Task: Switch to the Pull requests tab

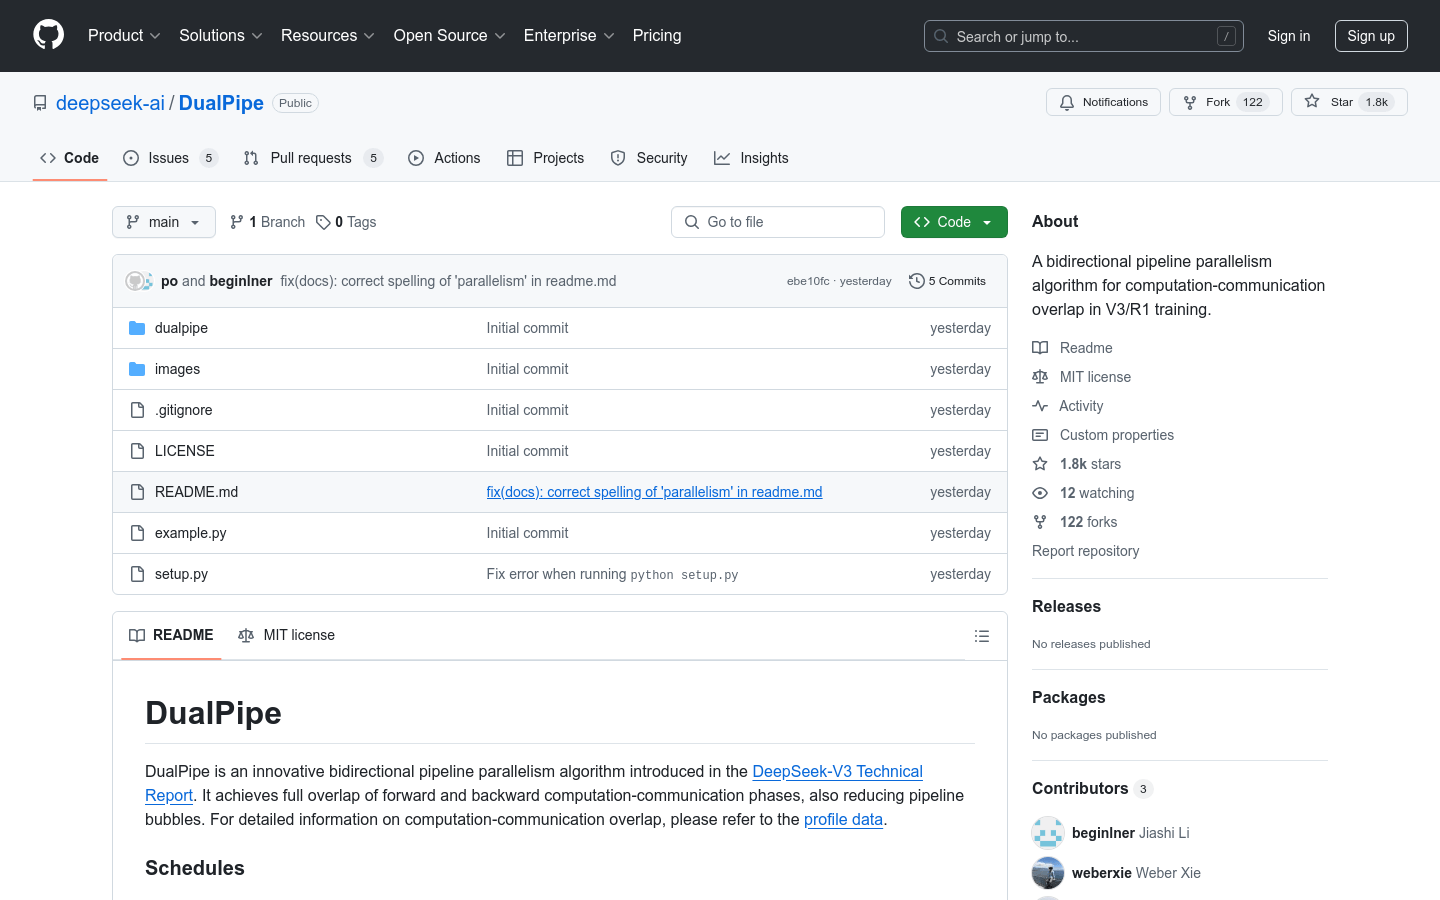Action: [313, 158]
